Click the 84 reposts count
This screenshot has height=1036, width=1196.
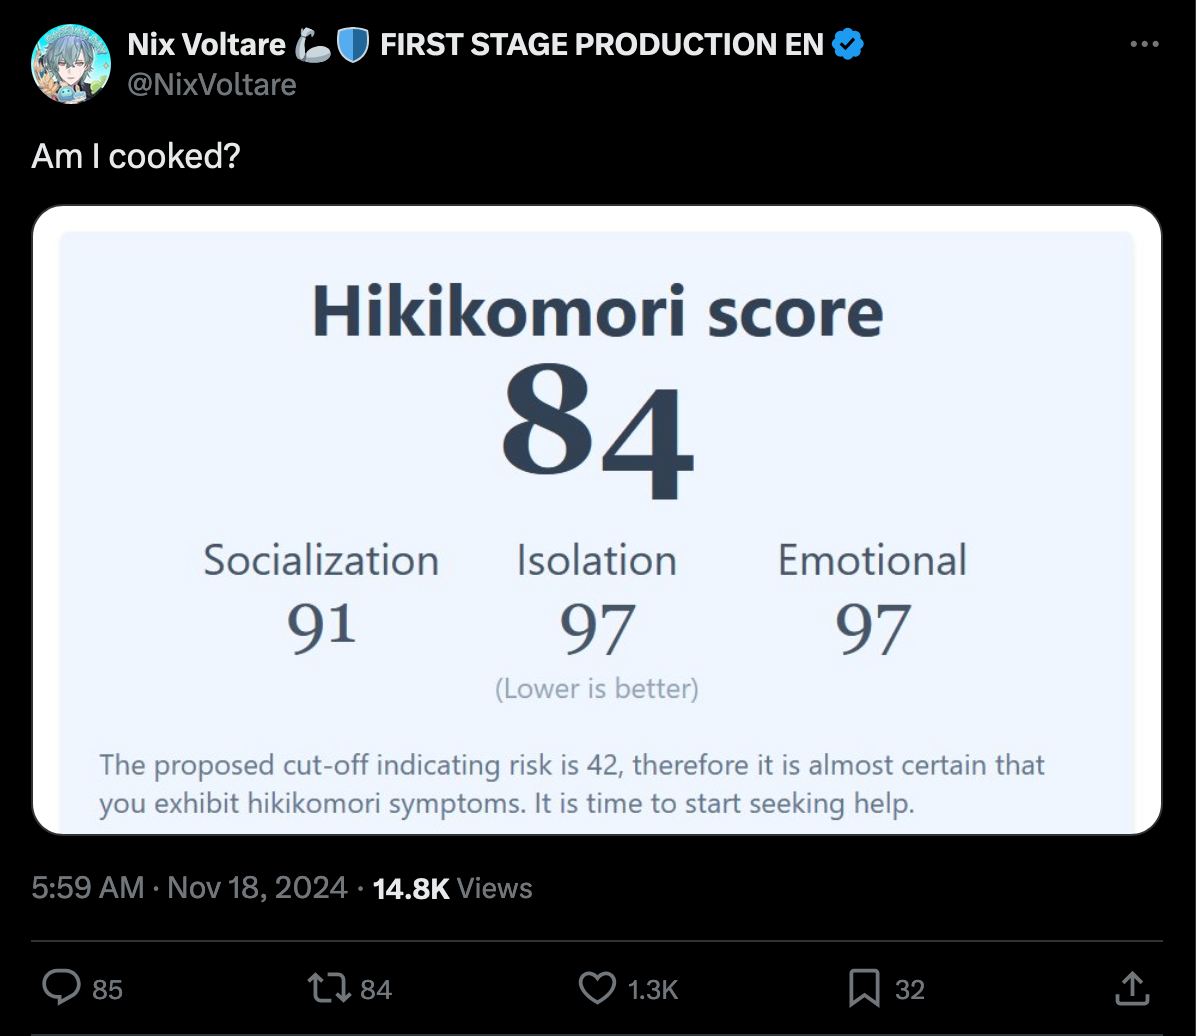click(x=376, y=989)
